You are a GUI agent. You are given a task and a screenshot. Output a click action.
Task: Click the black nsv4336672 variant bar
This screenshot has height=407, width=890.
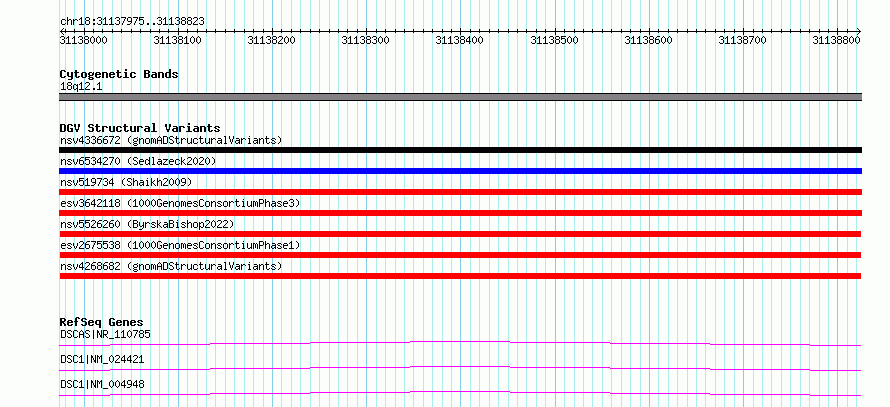pos(460,150)
